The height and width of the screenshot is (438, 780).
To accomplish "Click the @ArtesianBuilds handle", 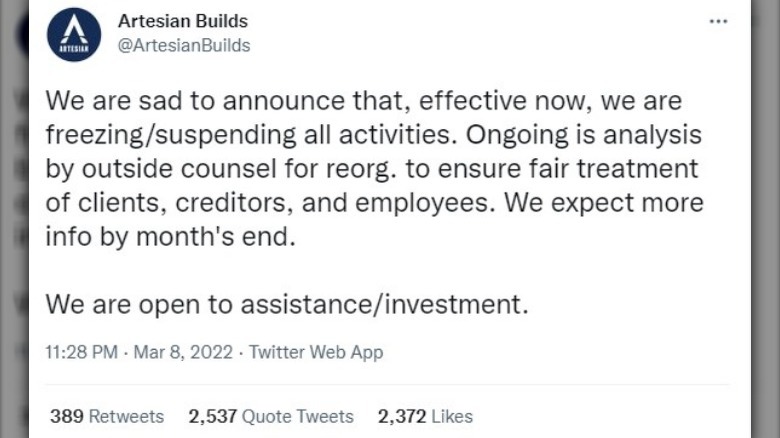I will pos(184,45).
